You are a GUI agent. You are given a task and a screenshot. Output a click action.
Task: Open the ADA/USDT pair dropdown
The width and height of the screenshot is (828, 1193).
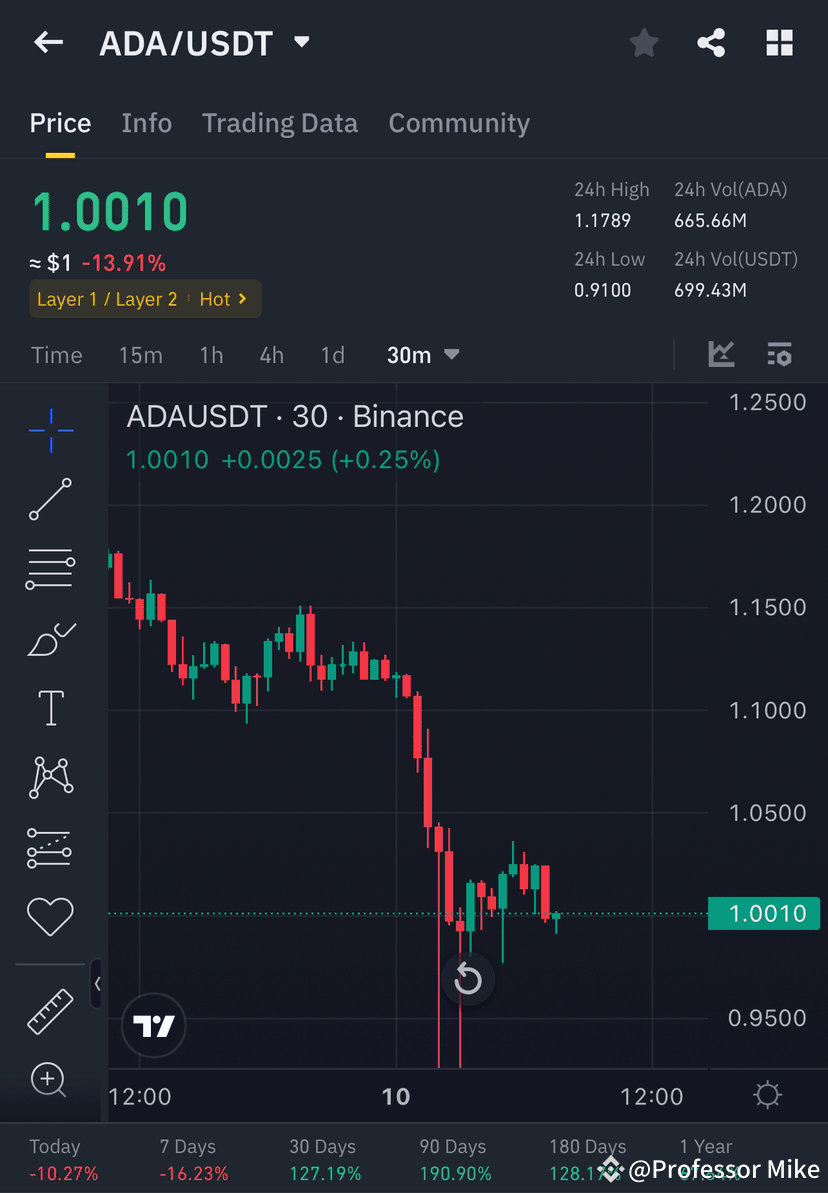(x=301, y=42)
